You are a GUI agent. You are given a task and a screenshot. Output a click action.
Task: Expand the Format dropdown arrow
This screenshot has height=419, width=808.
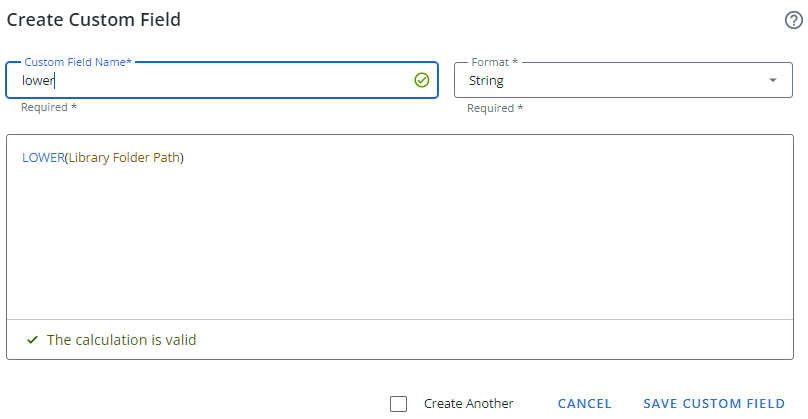773,80
